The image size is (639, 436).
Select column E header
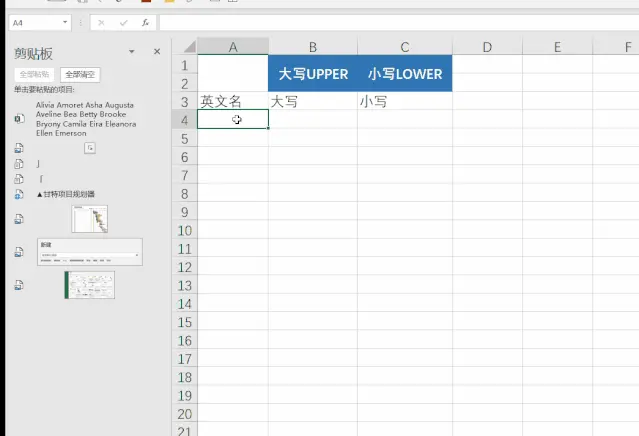557,47
